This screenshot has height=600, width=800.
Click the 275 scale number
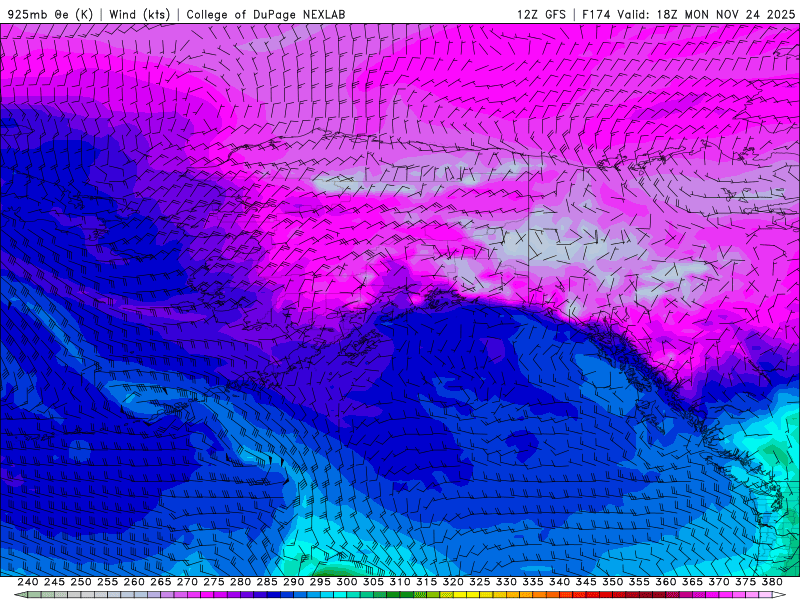[x=214, y=582]
